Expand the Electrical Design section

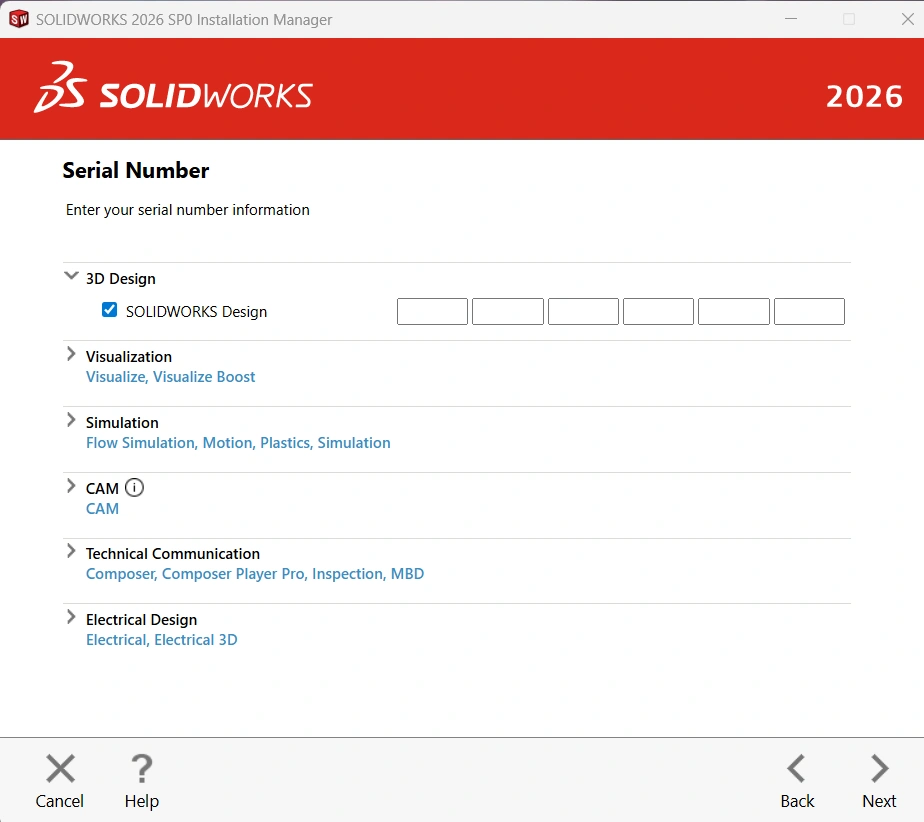click(71, 617)
